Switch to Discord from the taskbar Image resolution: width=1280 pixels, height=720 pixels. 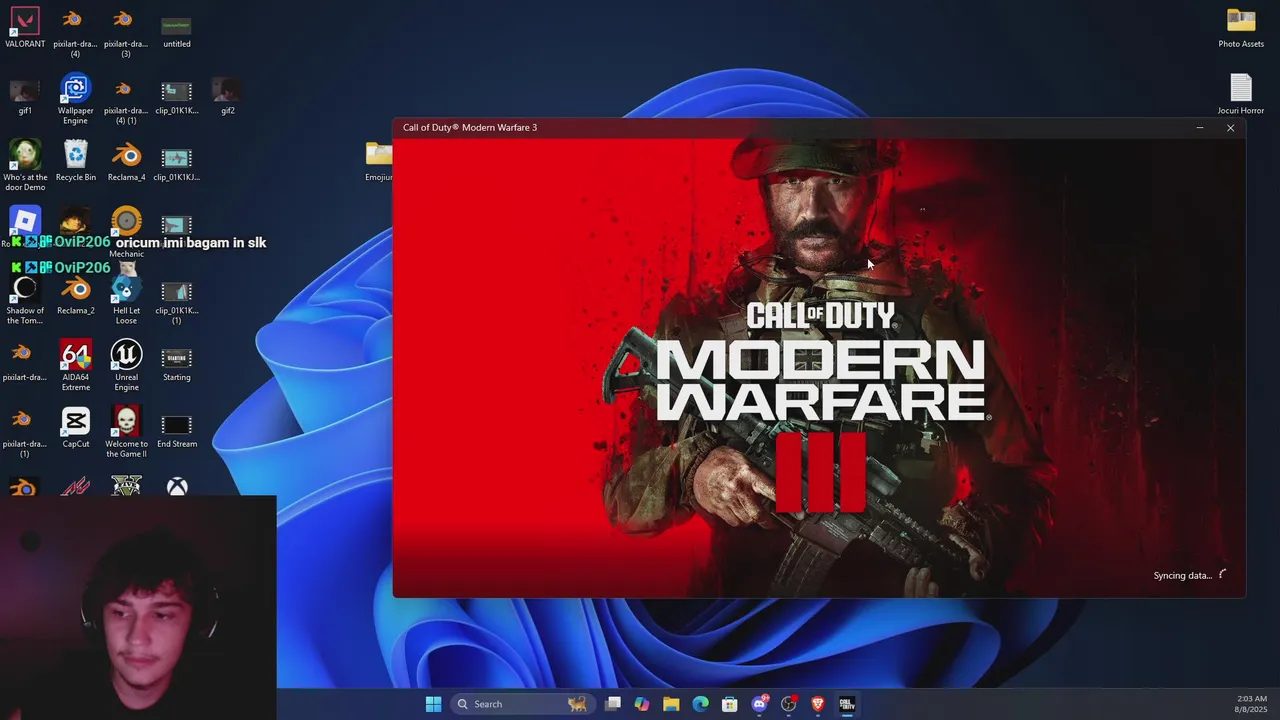point(759,704)
